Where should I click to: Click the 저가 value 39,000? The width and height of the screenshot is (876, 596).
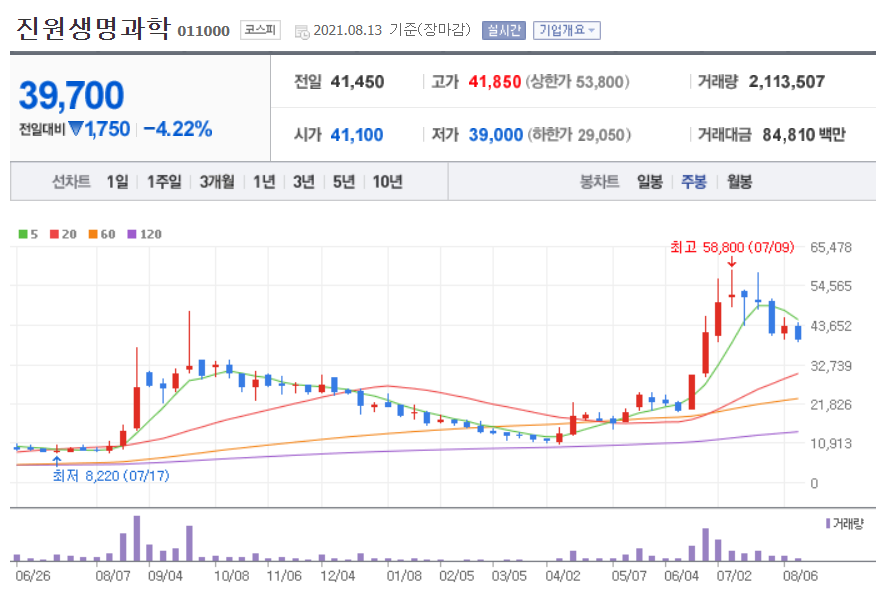(496, 135)
